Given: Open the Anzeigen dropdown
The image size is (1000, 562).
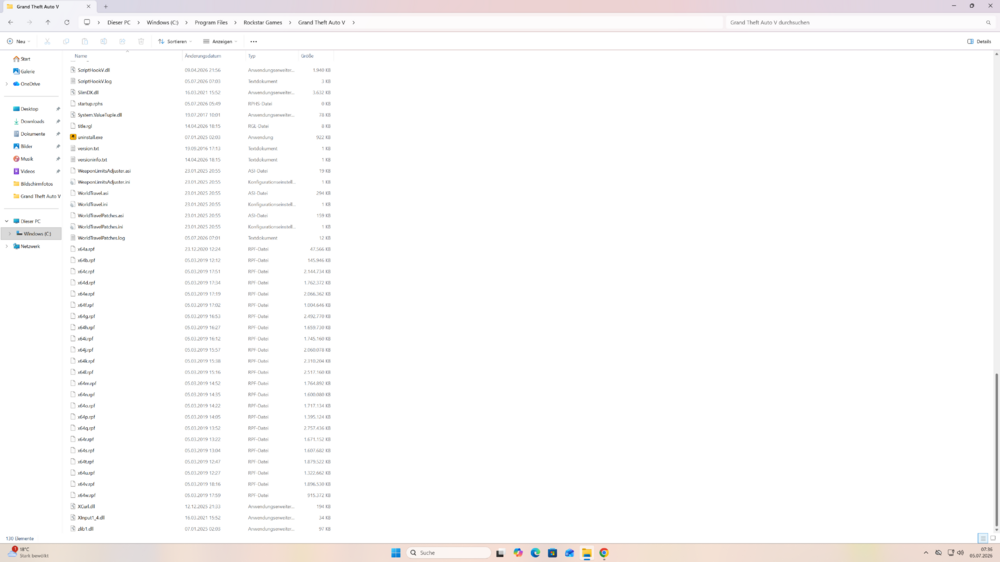Looking at the screenshot, I should point(220,41).
